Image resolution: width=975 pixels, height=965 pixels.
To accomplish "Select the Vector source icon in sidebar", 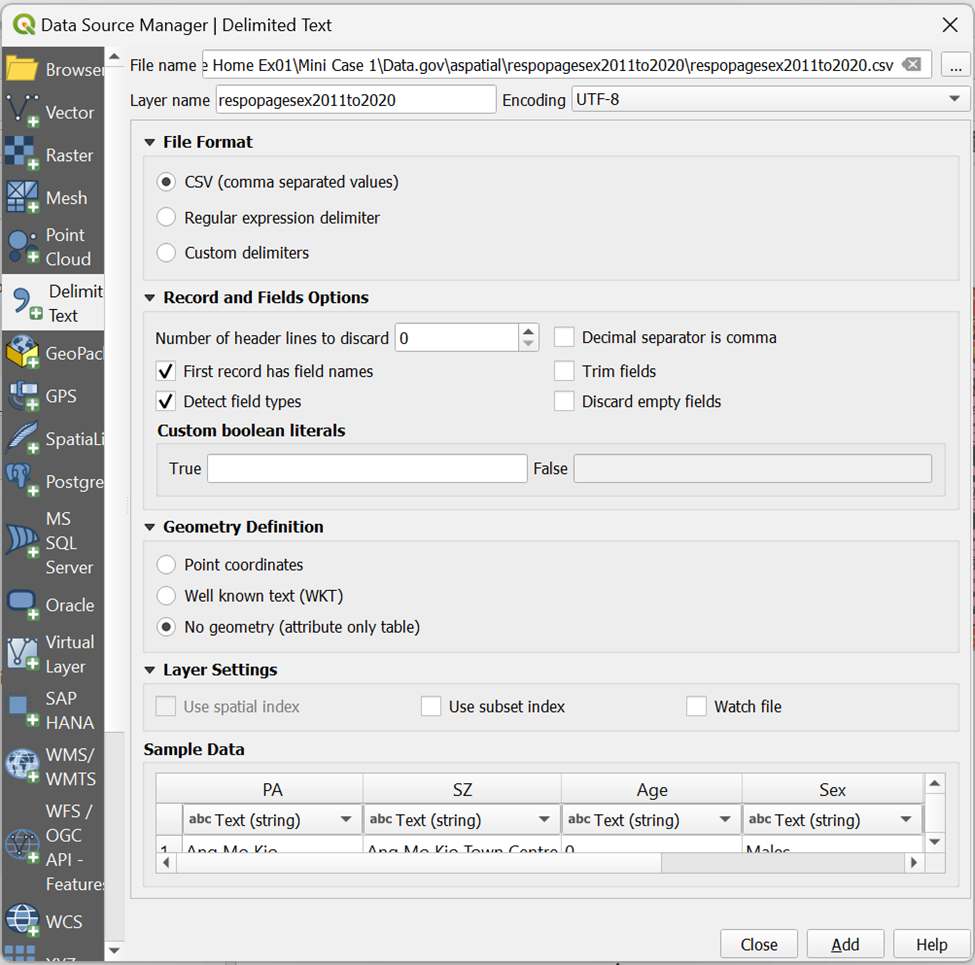I will click(22, 112).
